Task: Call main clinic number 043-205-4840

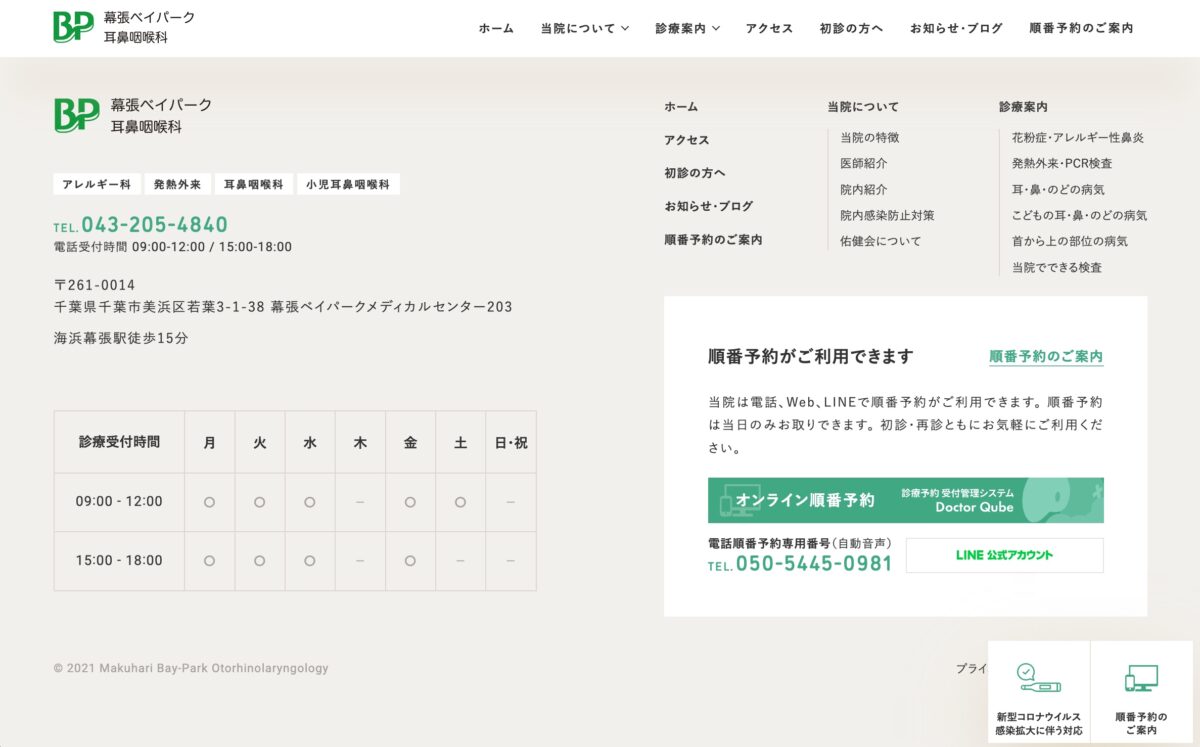Action: (x=141, y=225)
